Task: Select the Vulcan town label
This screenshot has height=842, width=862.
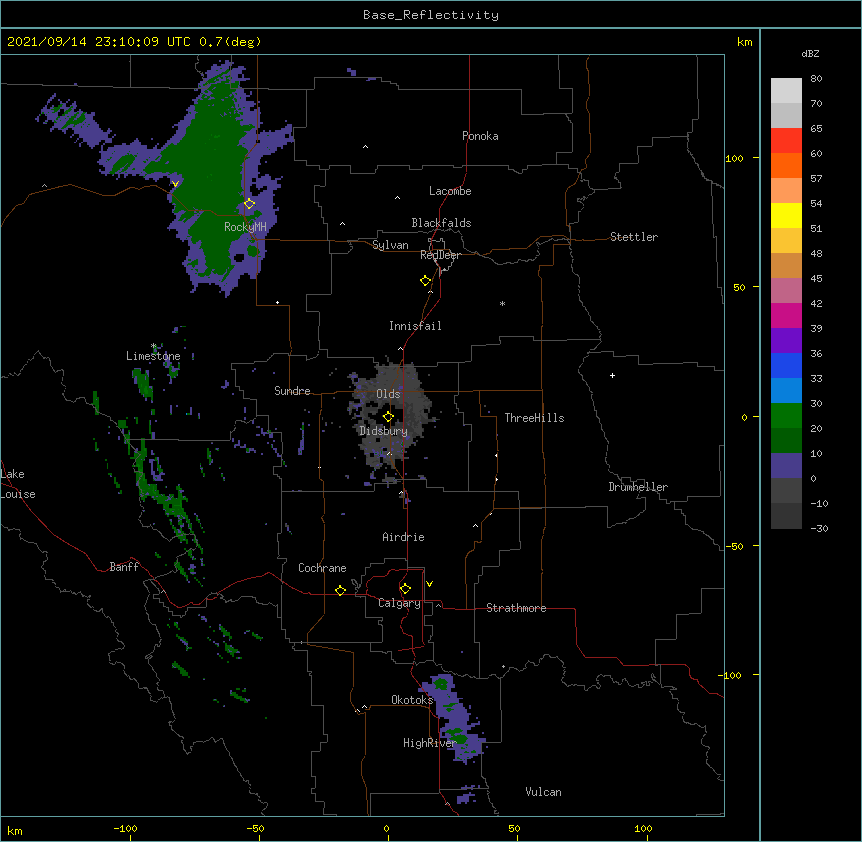Action: click(543, 792)
